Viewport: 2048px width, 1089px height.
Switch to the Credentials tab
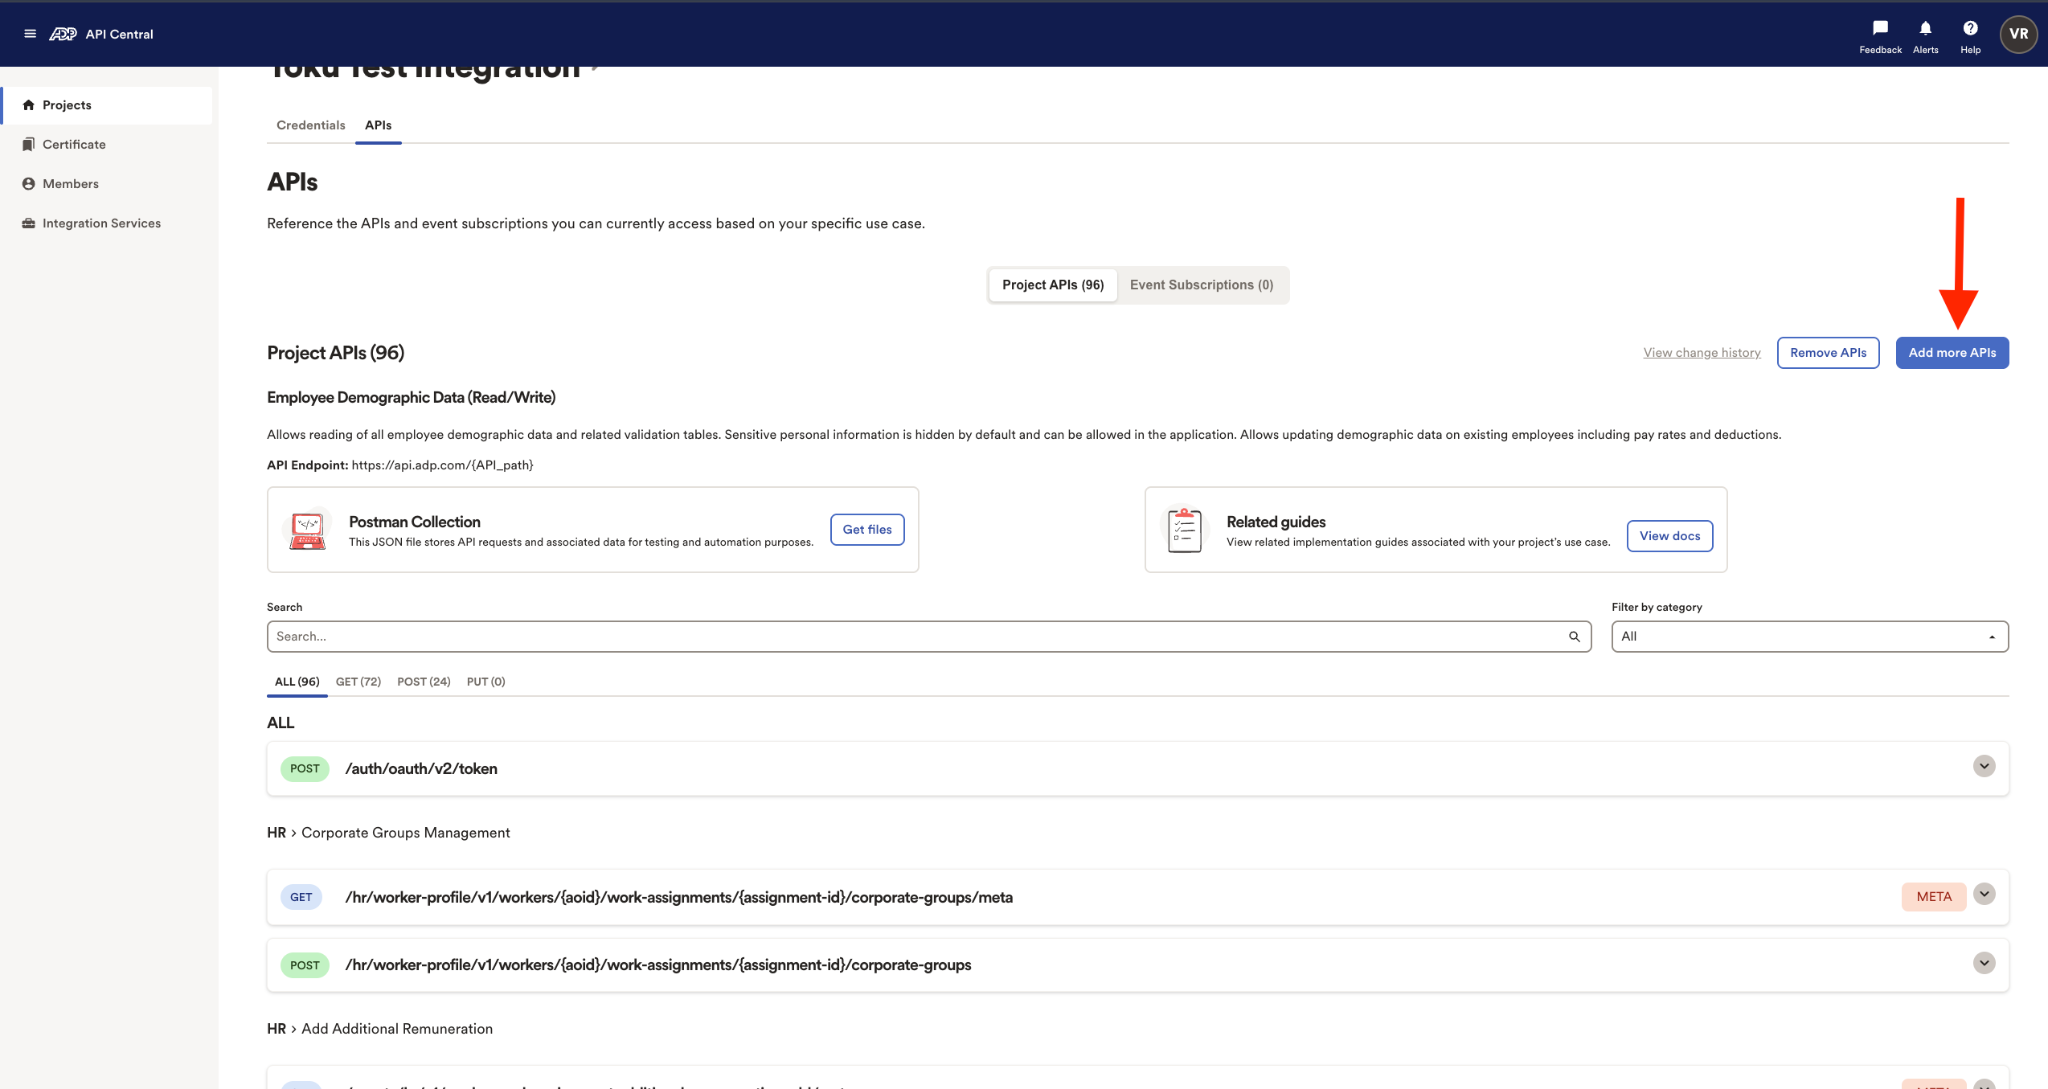(310, 125)
